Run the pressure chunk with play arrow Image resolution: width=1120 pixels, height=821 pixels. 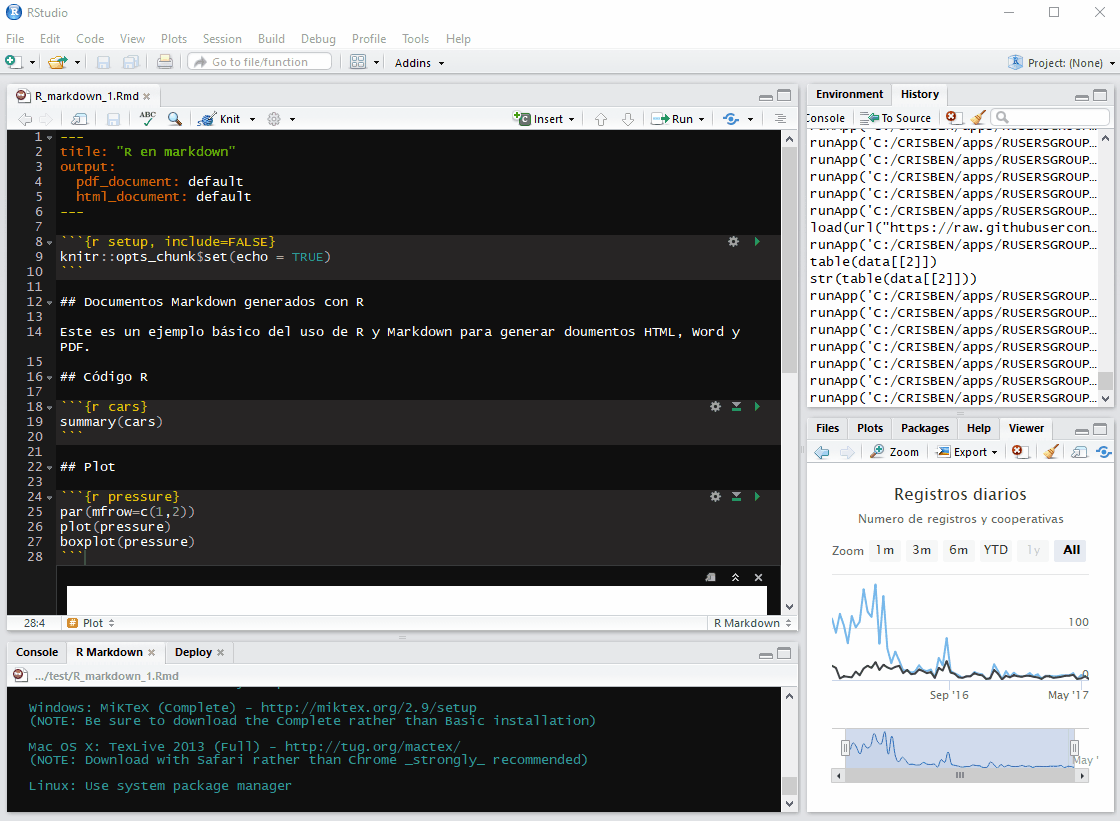coord(757,497)
